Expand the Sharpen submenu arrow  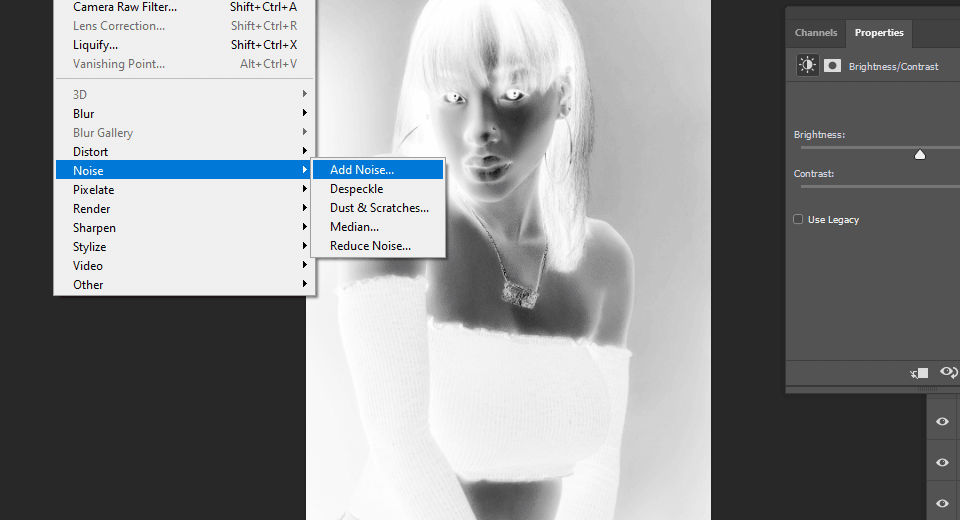tap(304, 227)
